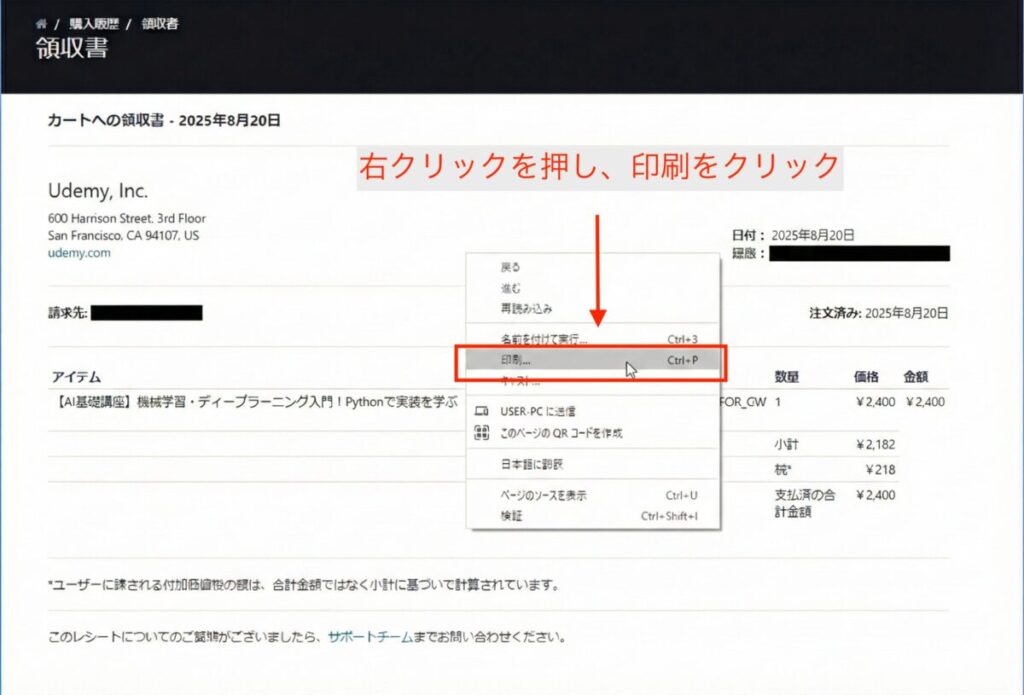Choose このページの QR コードを作成
1024x695 pixels.
tap(560, 431)
